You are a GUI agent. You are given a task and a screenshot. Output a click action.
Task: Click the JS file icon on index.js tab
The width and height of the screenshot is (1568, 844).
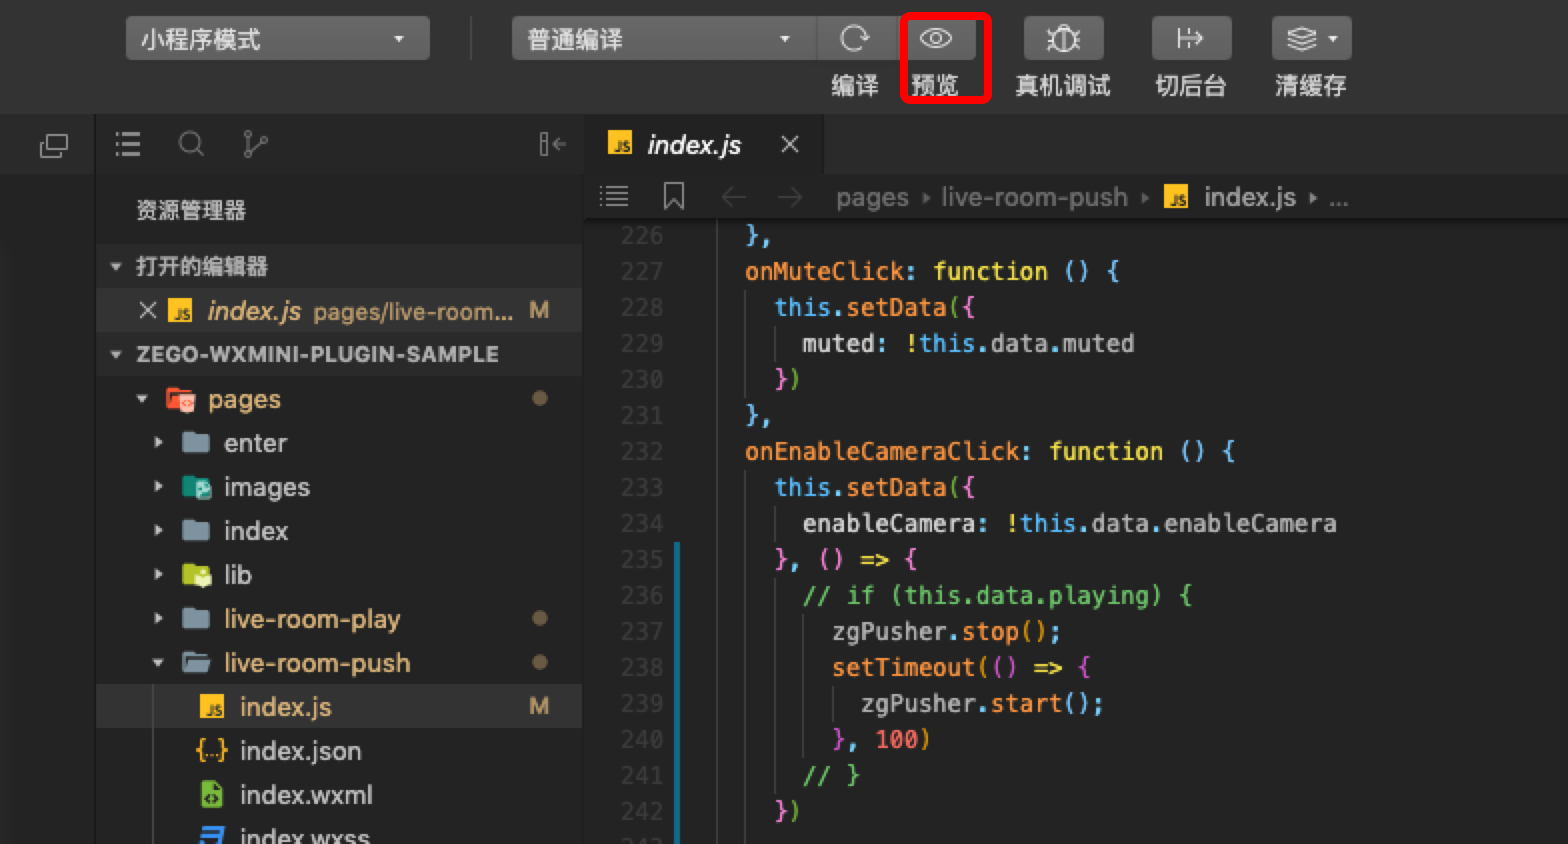pos(620,144)
